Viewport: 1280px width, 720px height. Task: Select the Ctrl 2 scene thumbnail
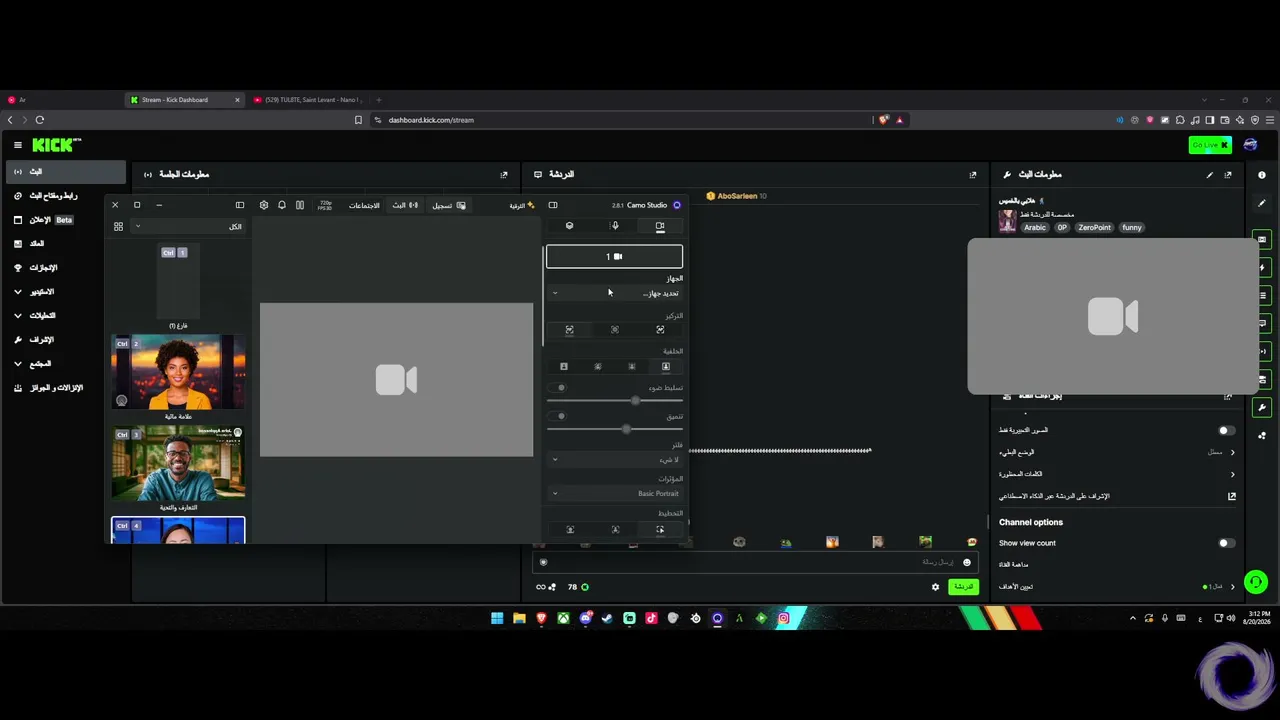178,372
